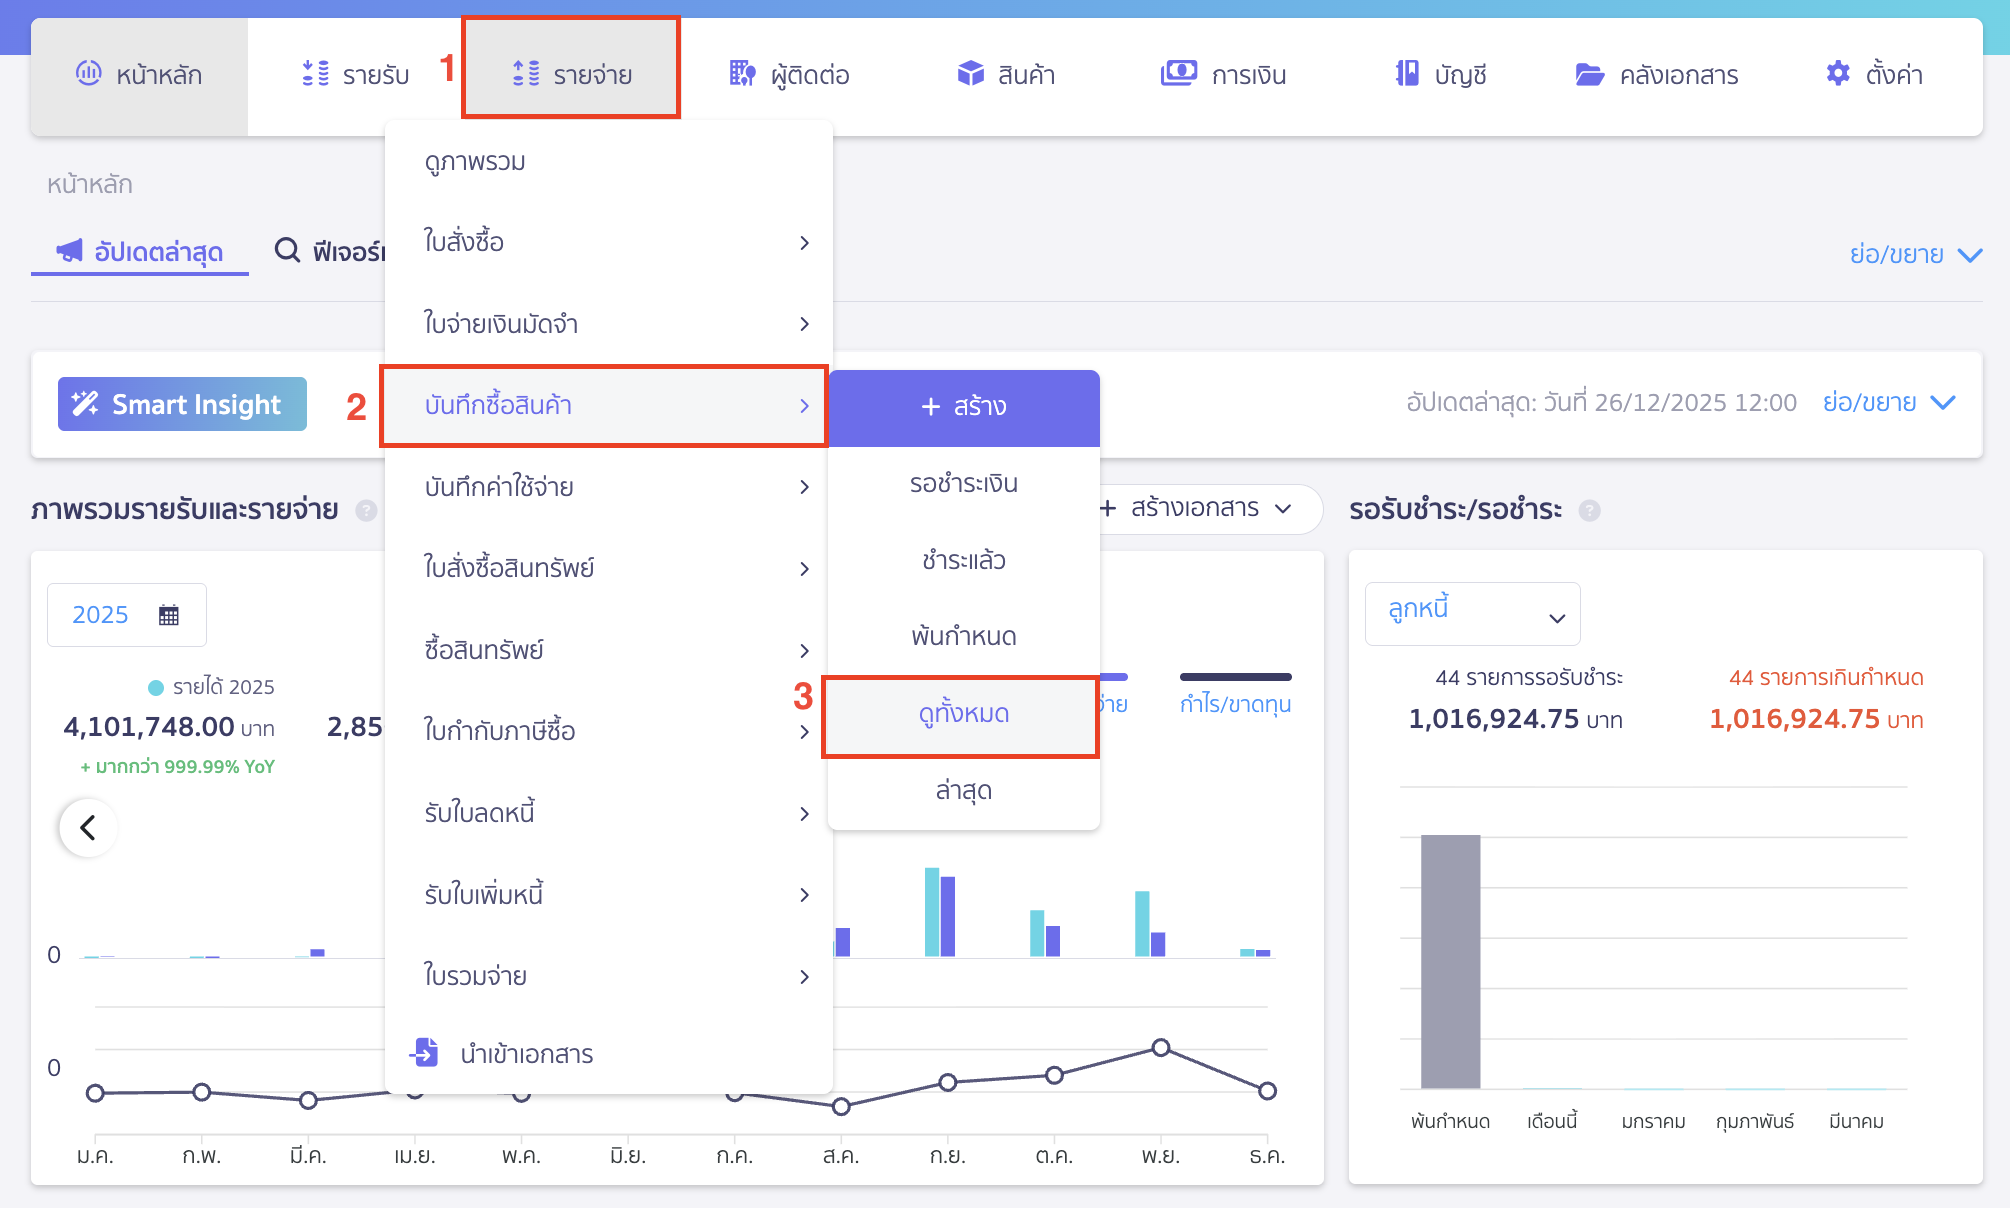Open the คลังเอกสาร folder icon
The height and width of the screenshot is (1208, 2010).
pos(1589,75)
